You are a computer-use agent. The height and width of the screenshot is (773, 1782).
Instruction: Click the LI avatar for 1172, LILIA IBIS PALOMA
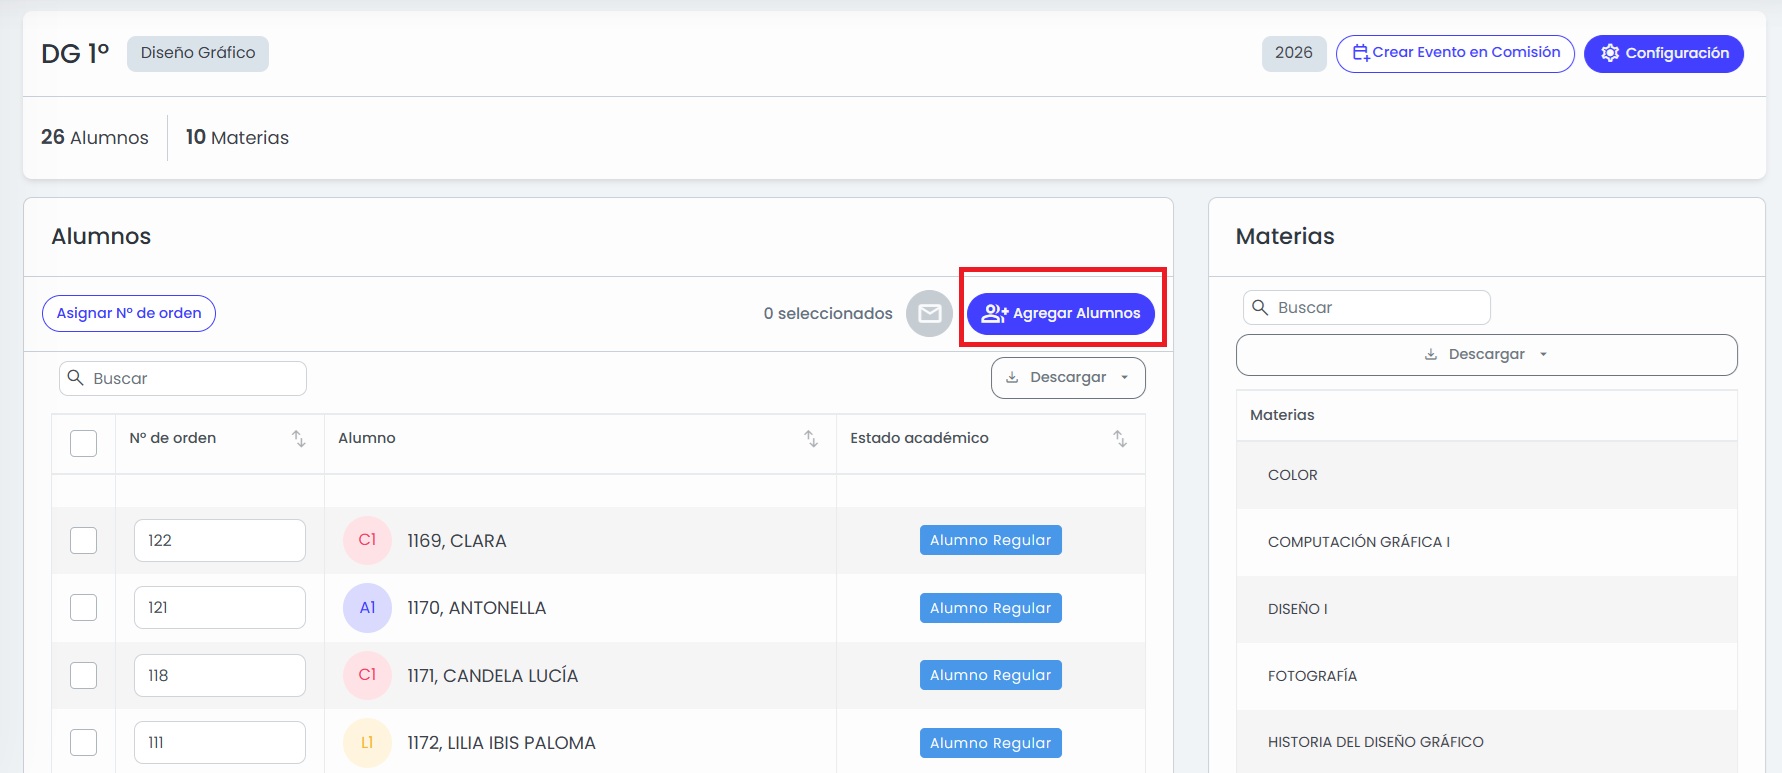[367, 743]
